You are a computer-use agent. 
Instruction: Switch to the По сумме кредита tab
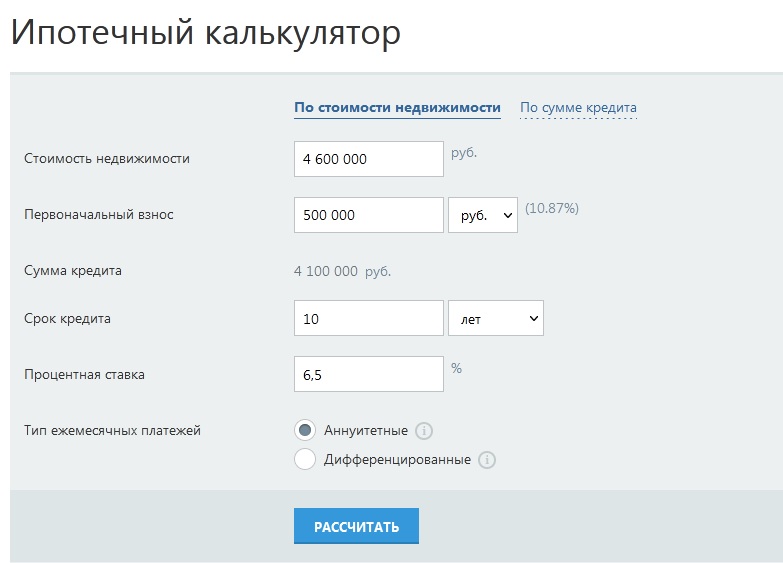(578, 108)
